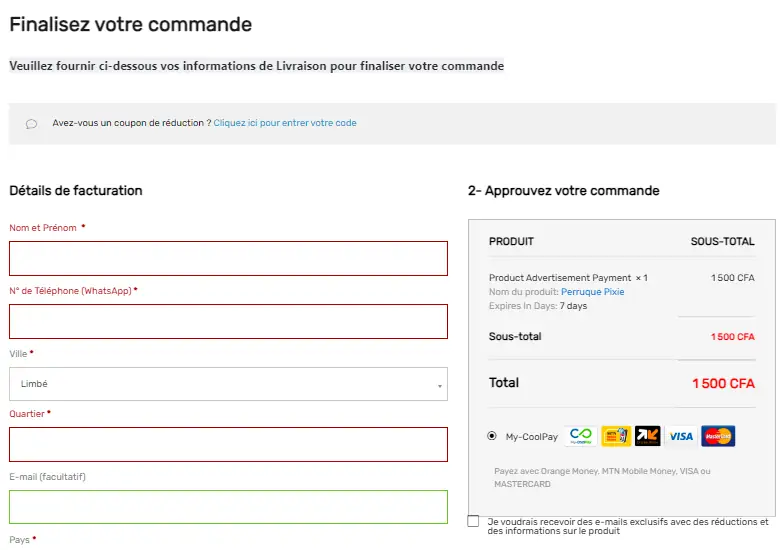This screenshot has height=550, width=783.
Task: Select the E-mail facultatif input field
Action: point(228,507)
